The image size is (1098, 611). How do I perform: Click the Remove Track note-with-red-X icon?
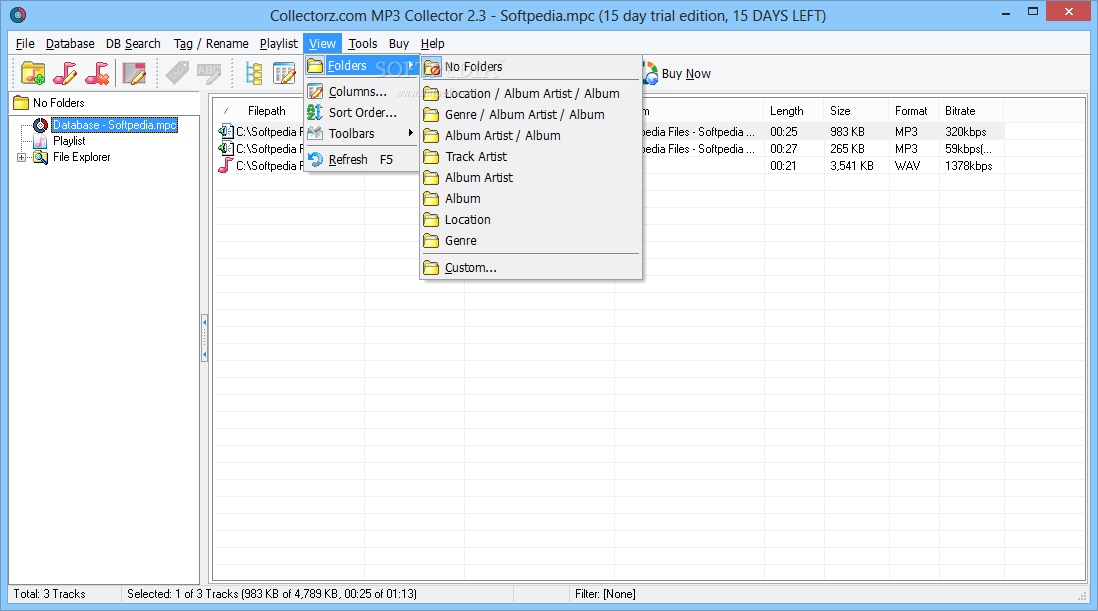click(97, 73)
